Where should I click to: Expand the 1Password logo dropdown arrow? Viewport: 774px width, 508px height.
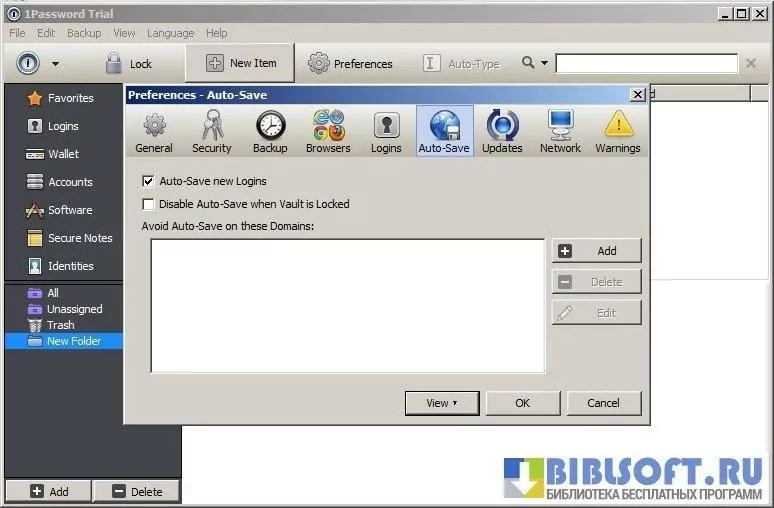point(55,64)
